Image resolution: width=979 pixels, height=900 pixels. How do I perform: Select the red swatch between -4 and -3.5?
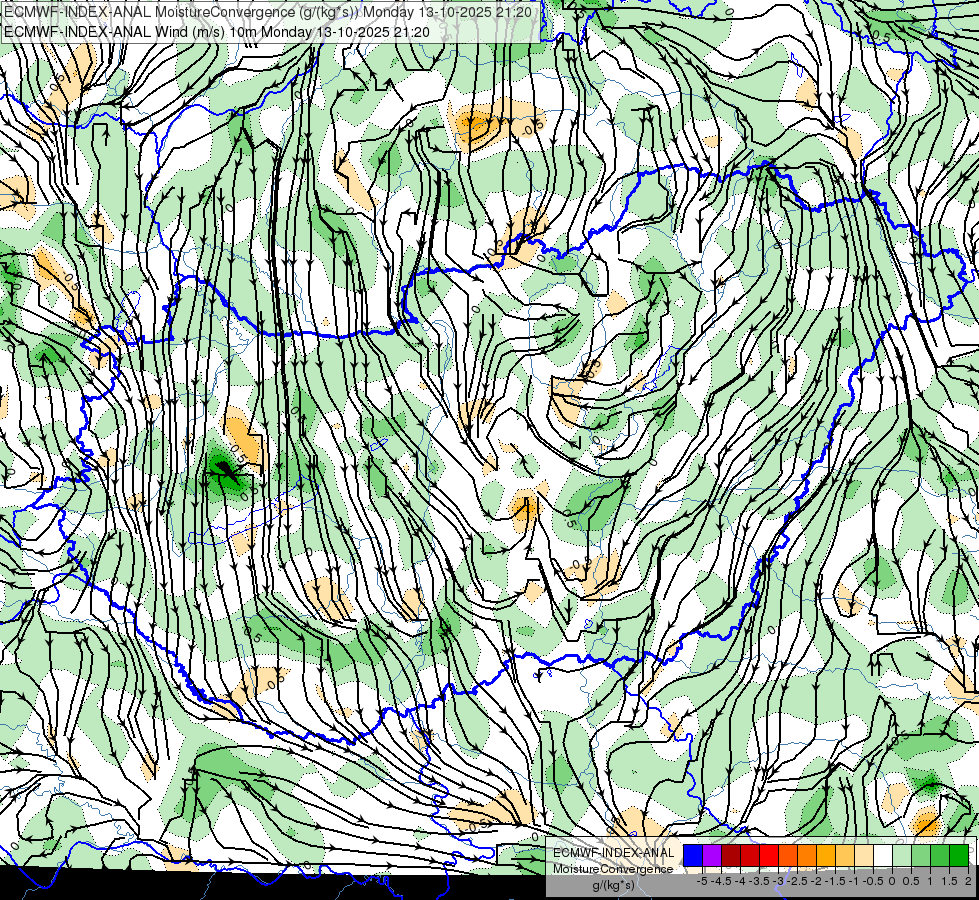pyautogui.click(x=750, y=856)
